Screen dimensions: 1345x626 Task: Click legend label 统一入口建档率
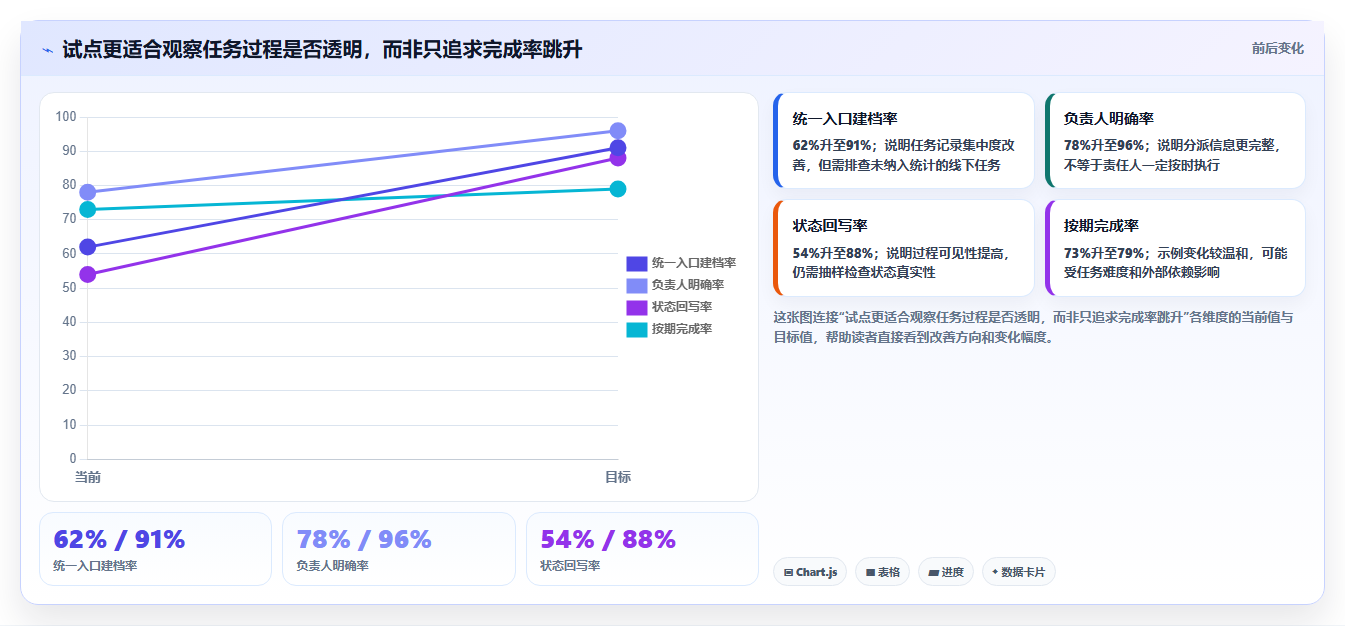point(694,263)
